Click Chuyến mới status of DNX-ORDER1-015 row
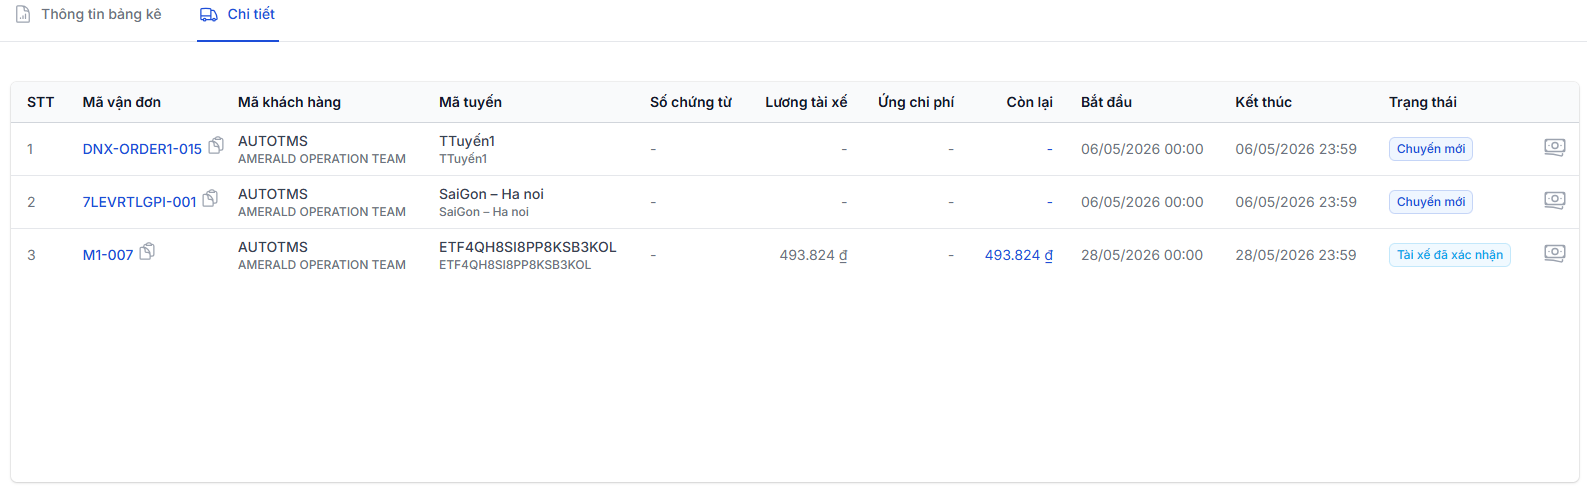1587x488 pixels. 1431,149
